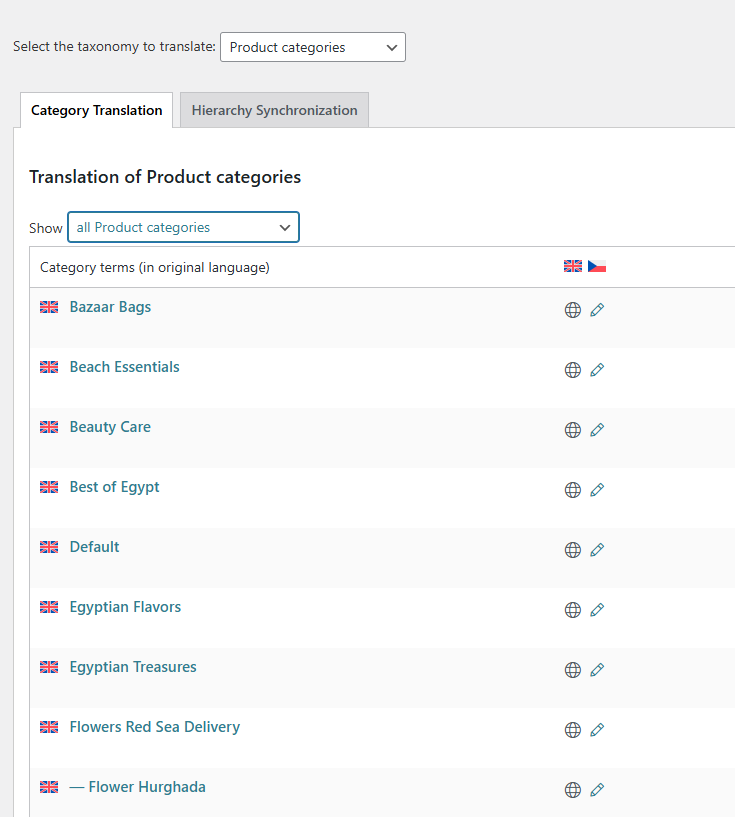Image resolution: width=735 pixels, height=817 pixels.
Task: Click the pencil icon for Egyptian Treasures
Action: click(597, 670)
